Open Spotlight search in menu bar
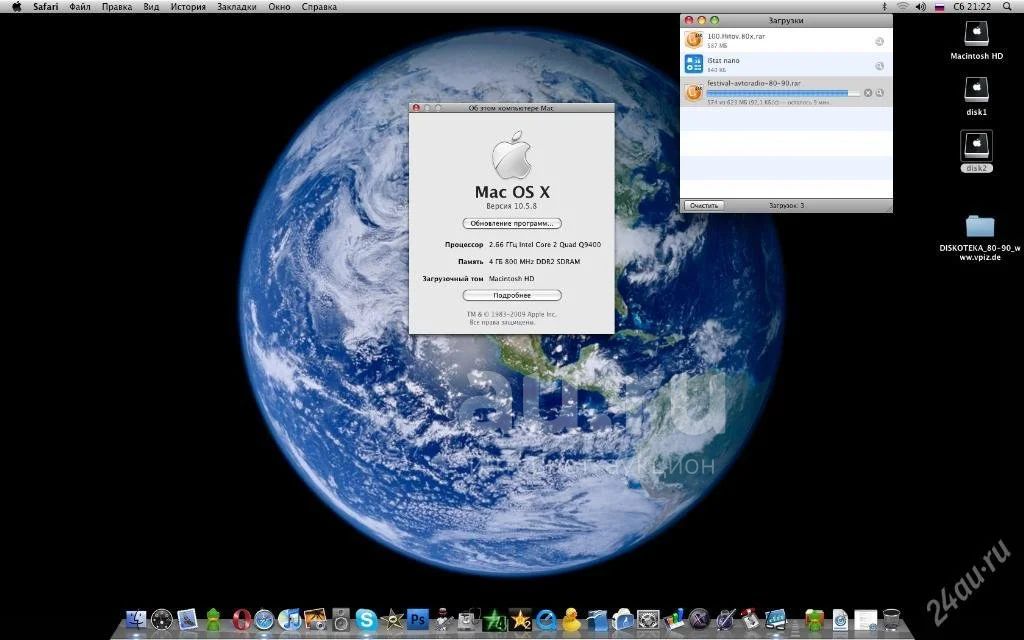 pos(1008,7)
